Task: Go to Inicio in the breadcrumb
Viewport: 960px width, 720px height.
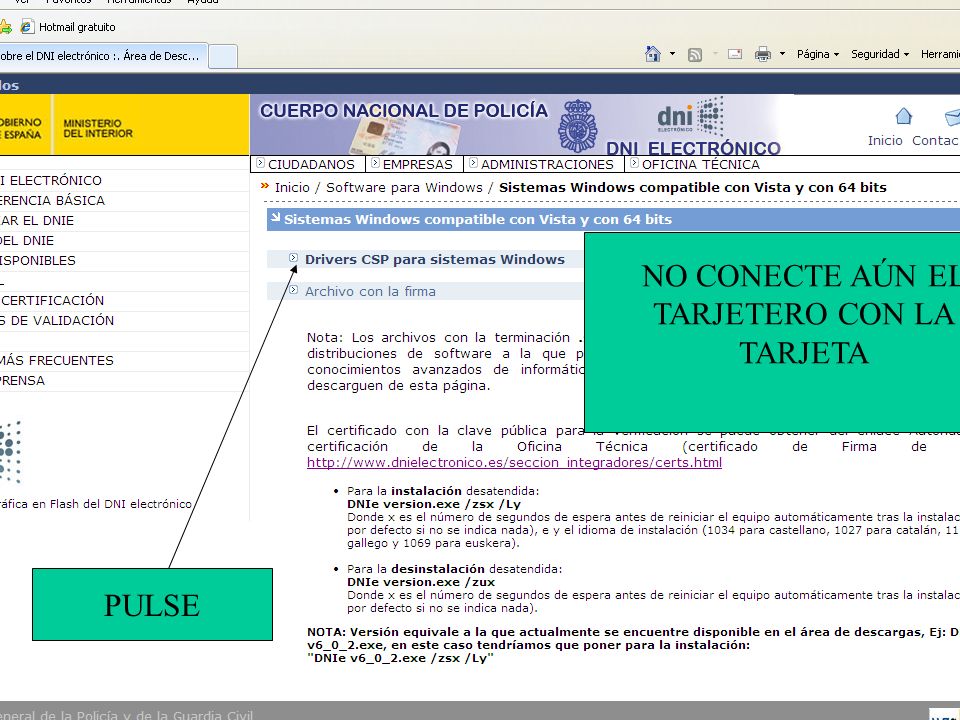Action: [292, 187]
